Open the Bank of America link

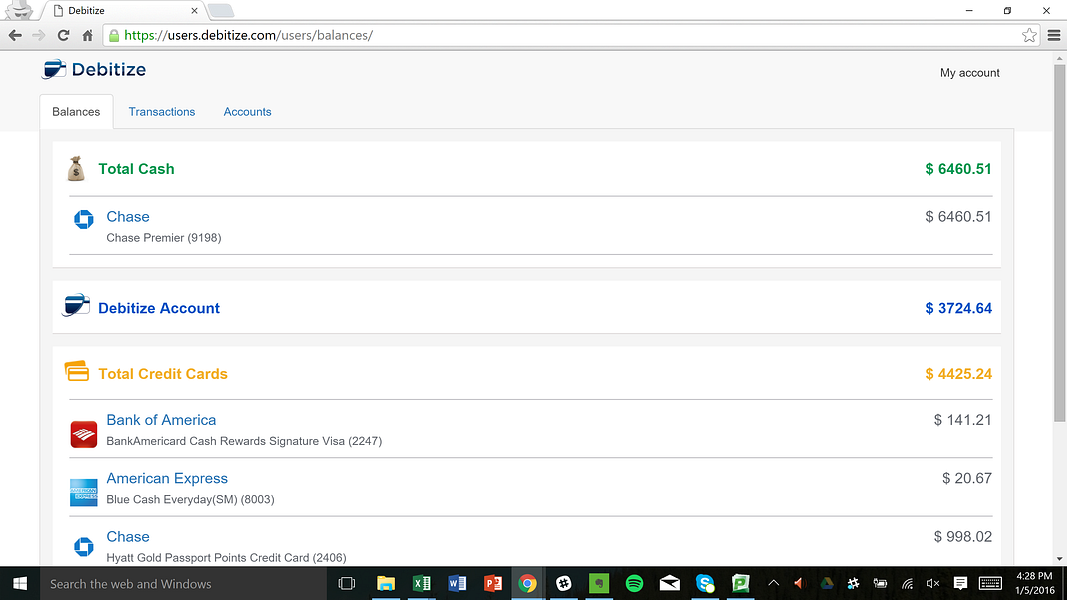point(161,420)
